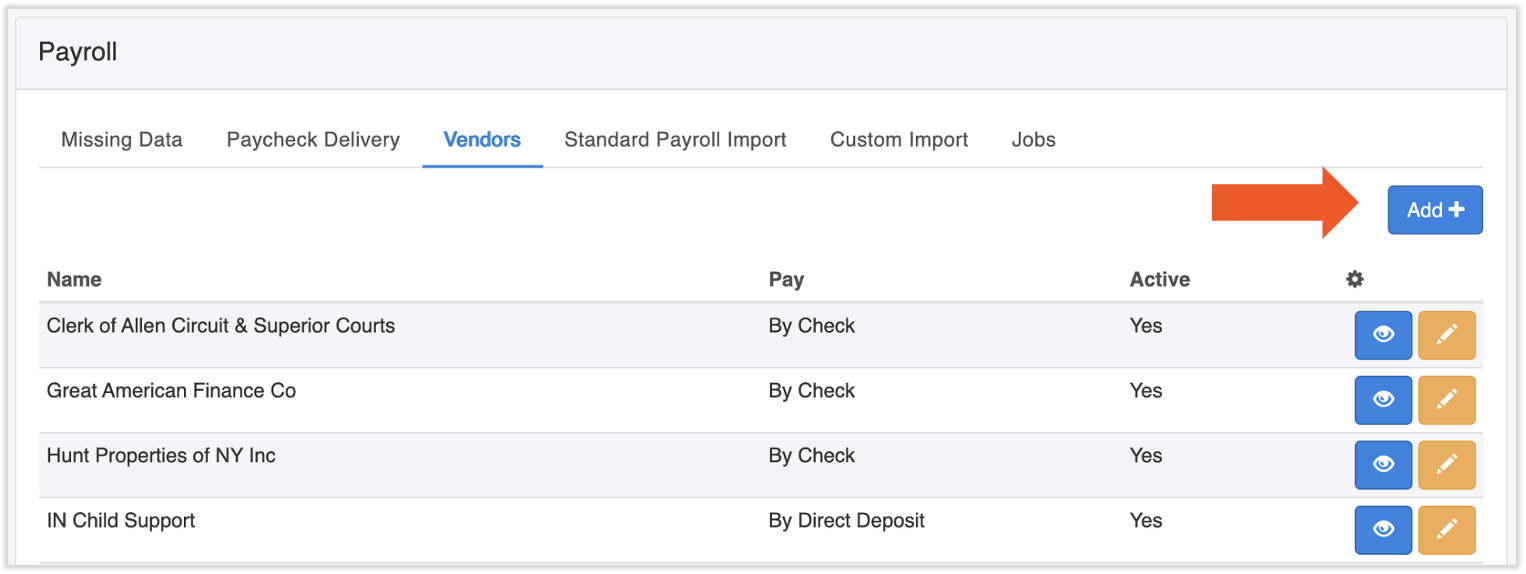1526x574 pixels.
Task: Sort by the Active column header
Action: [1159, 280]
